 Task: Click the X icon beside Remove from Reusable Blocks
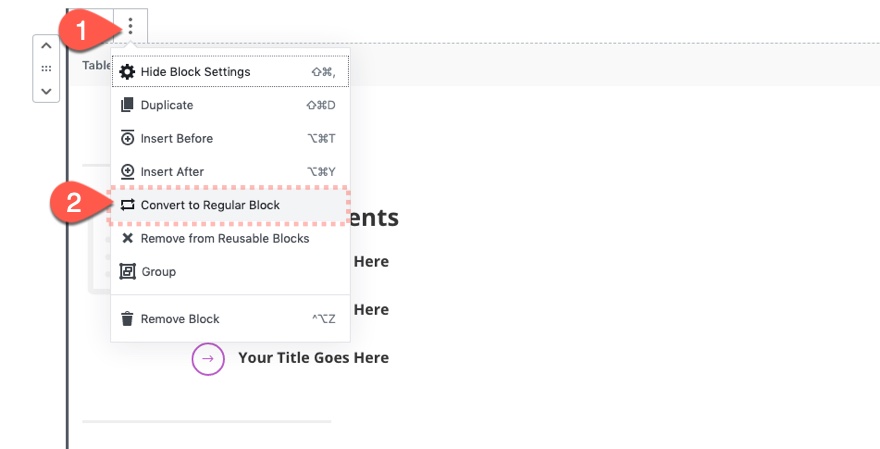(127, 239)
